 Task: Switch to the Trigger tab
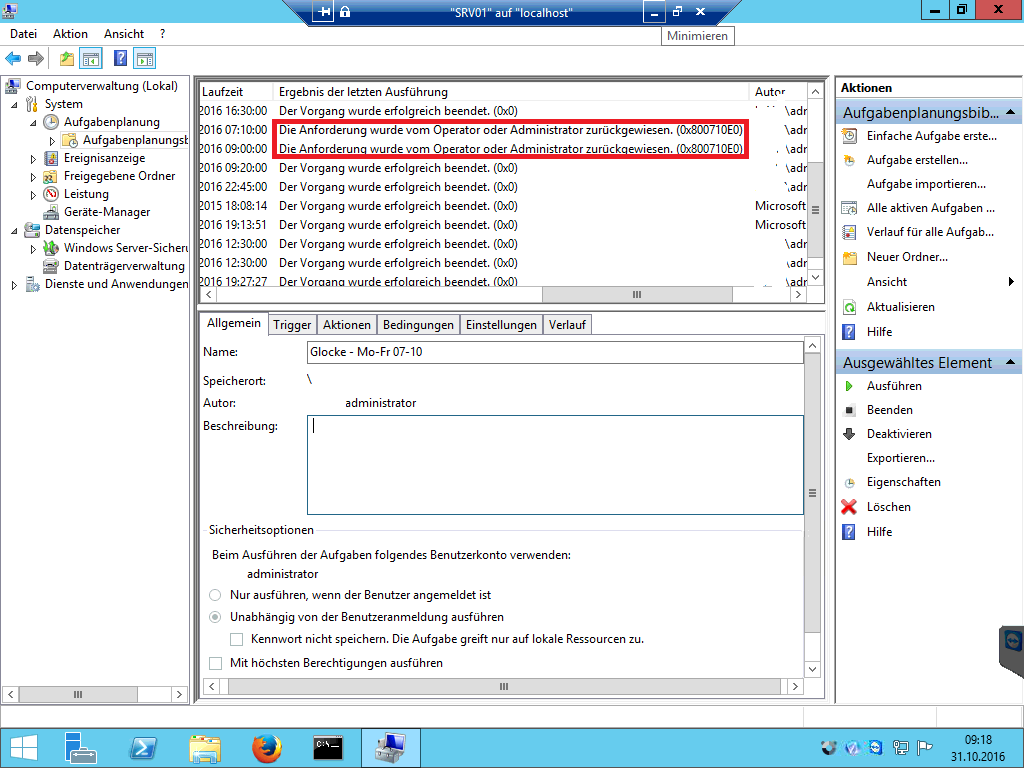[x=292, y=324]
